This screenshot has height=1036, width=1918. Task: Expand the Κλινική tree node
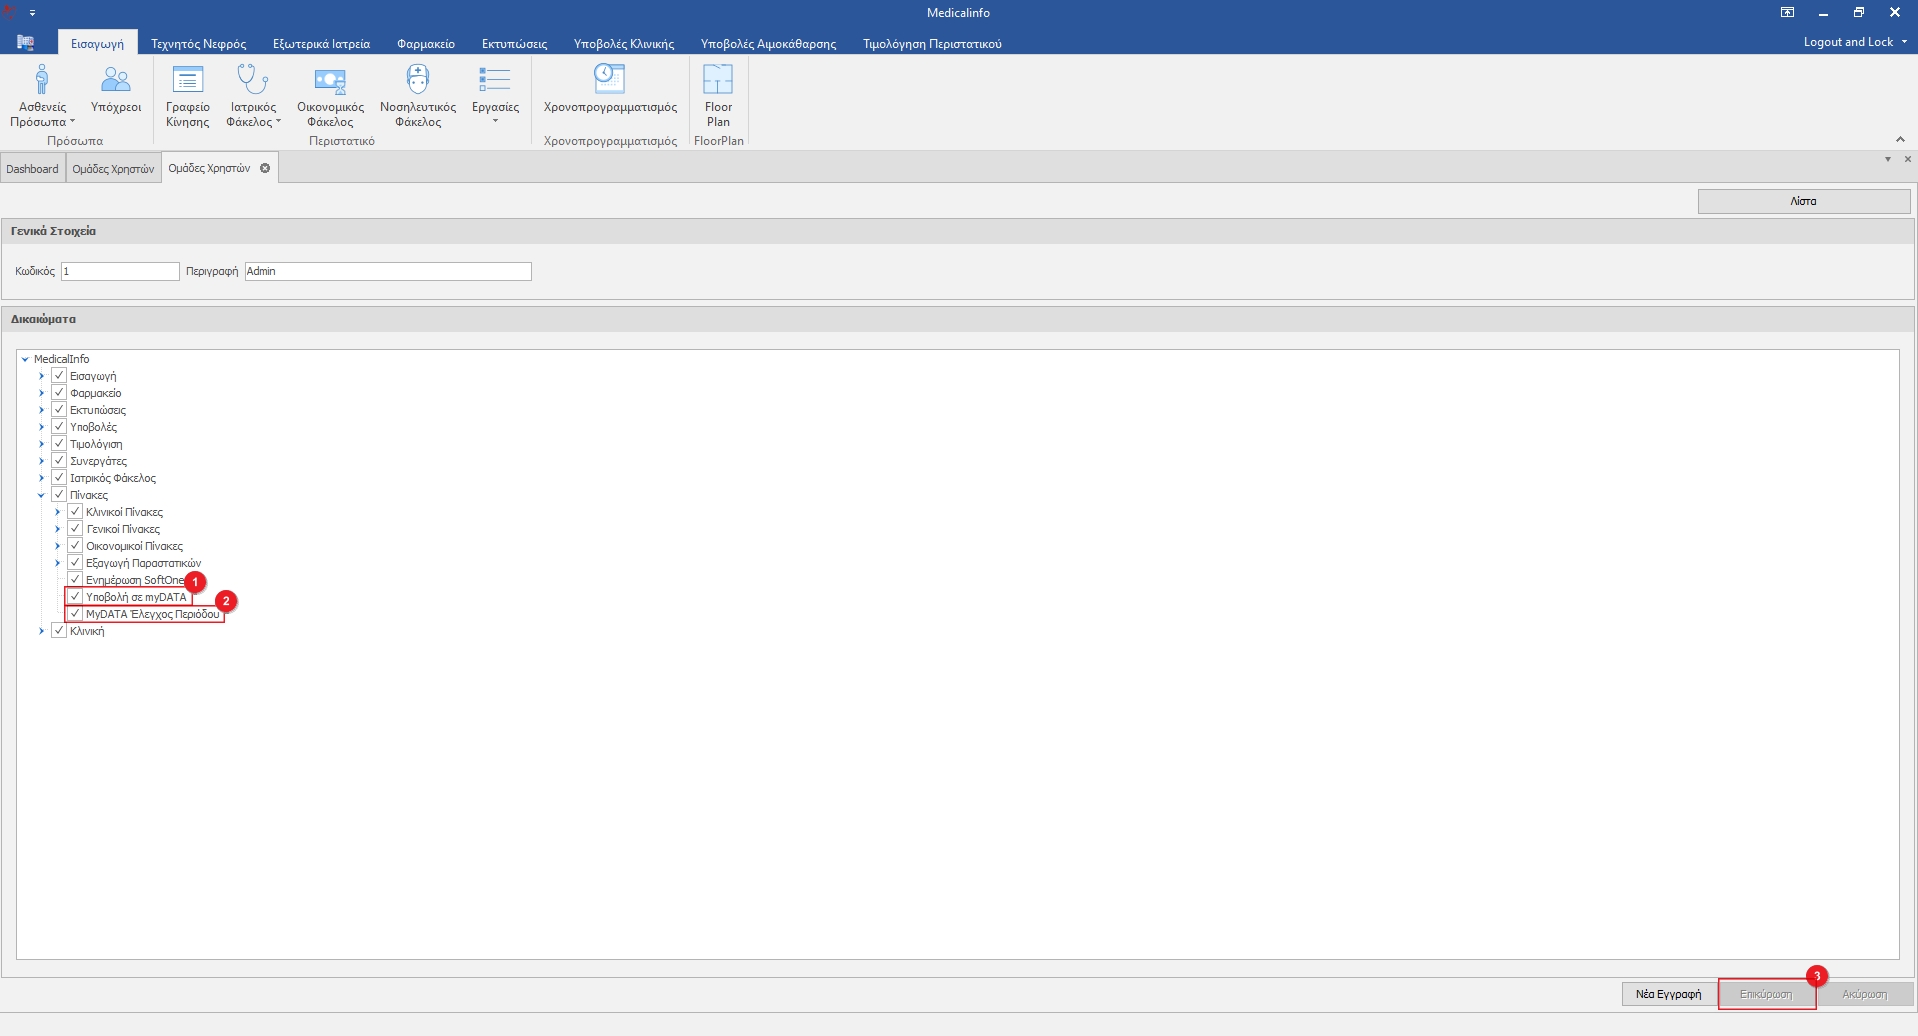pos(41,631)
